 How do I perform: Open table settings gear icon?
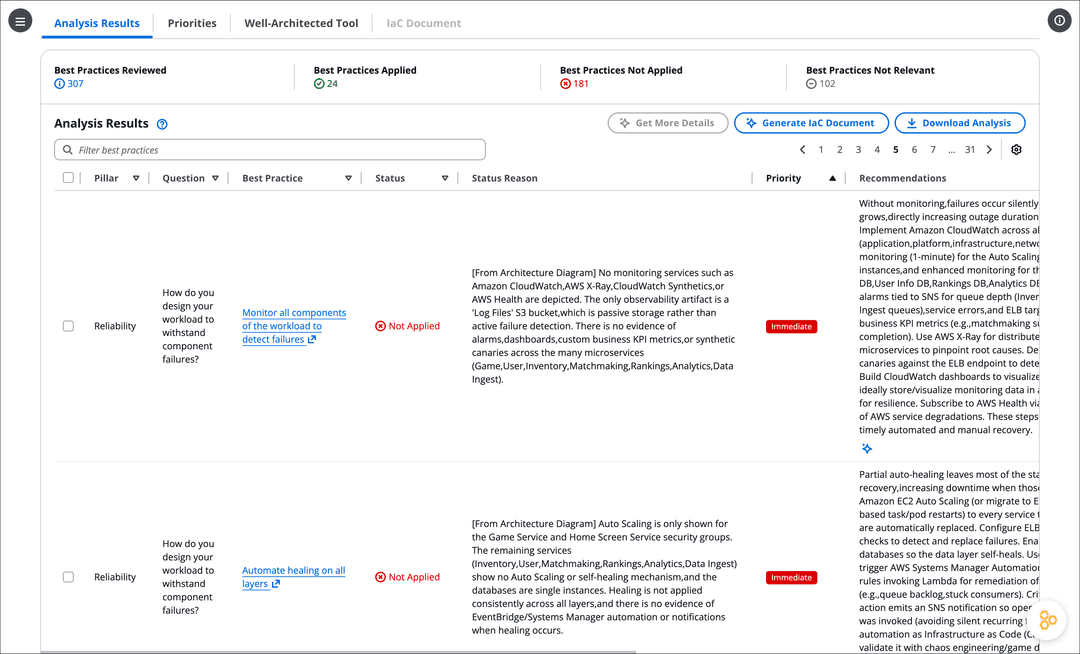(1016, 149)
